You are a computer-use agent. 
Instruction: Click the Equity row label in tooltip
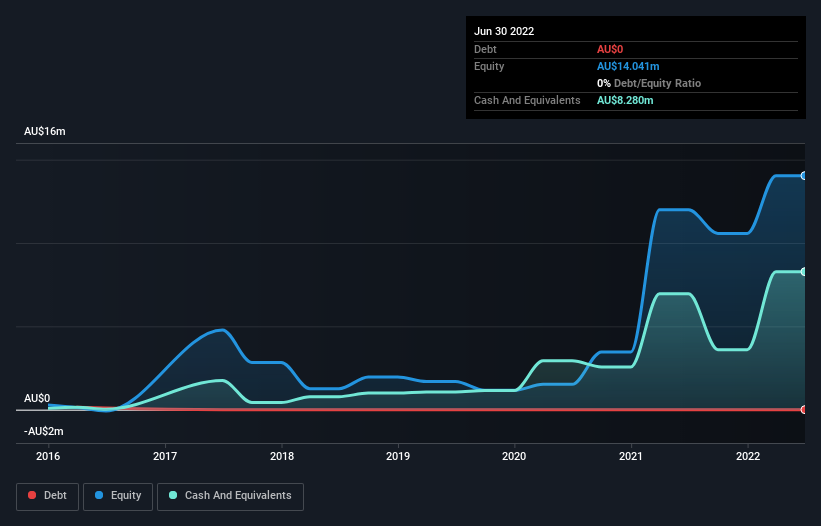(x=489, y=66)
